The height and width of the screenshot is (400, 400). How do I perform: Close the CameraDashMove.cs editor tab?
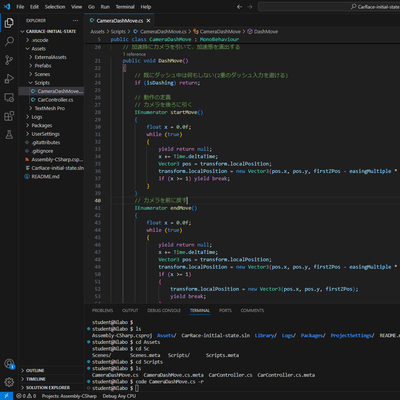[148, 21]
